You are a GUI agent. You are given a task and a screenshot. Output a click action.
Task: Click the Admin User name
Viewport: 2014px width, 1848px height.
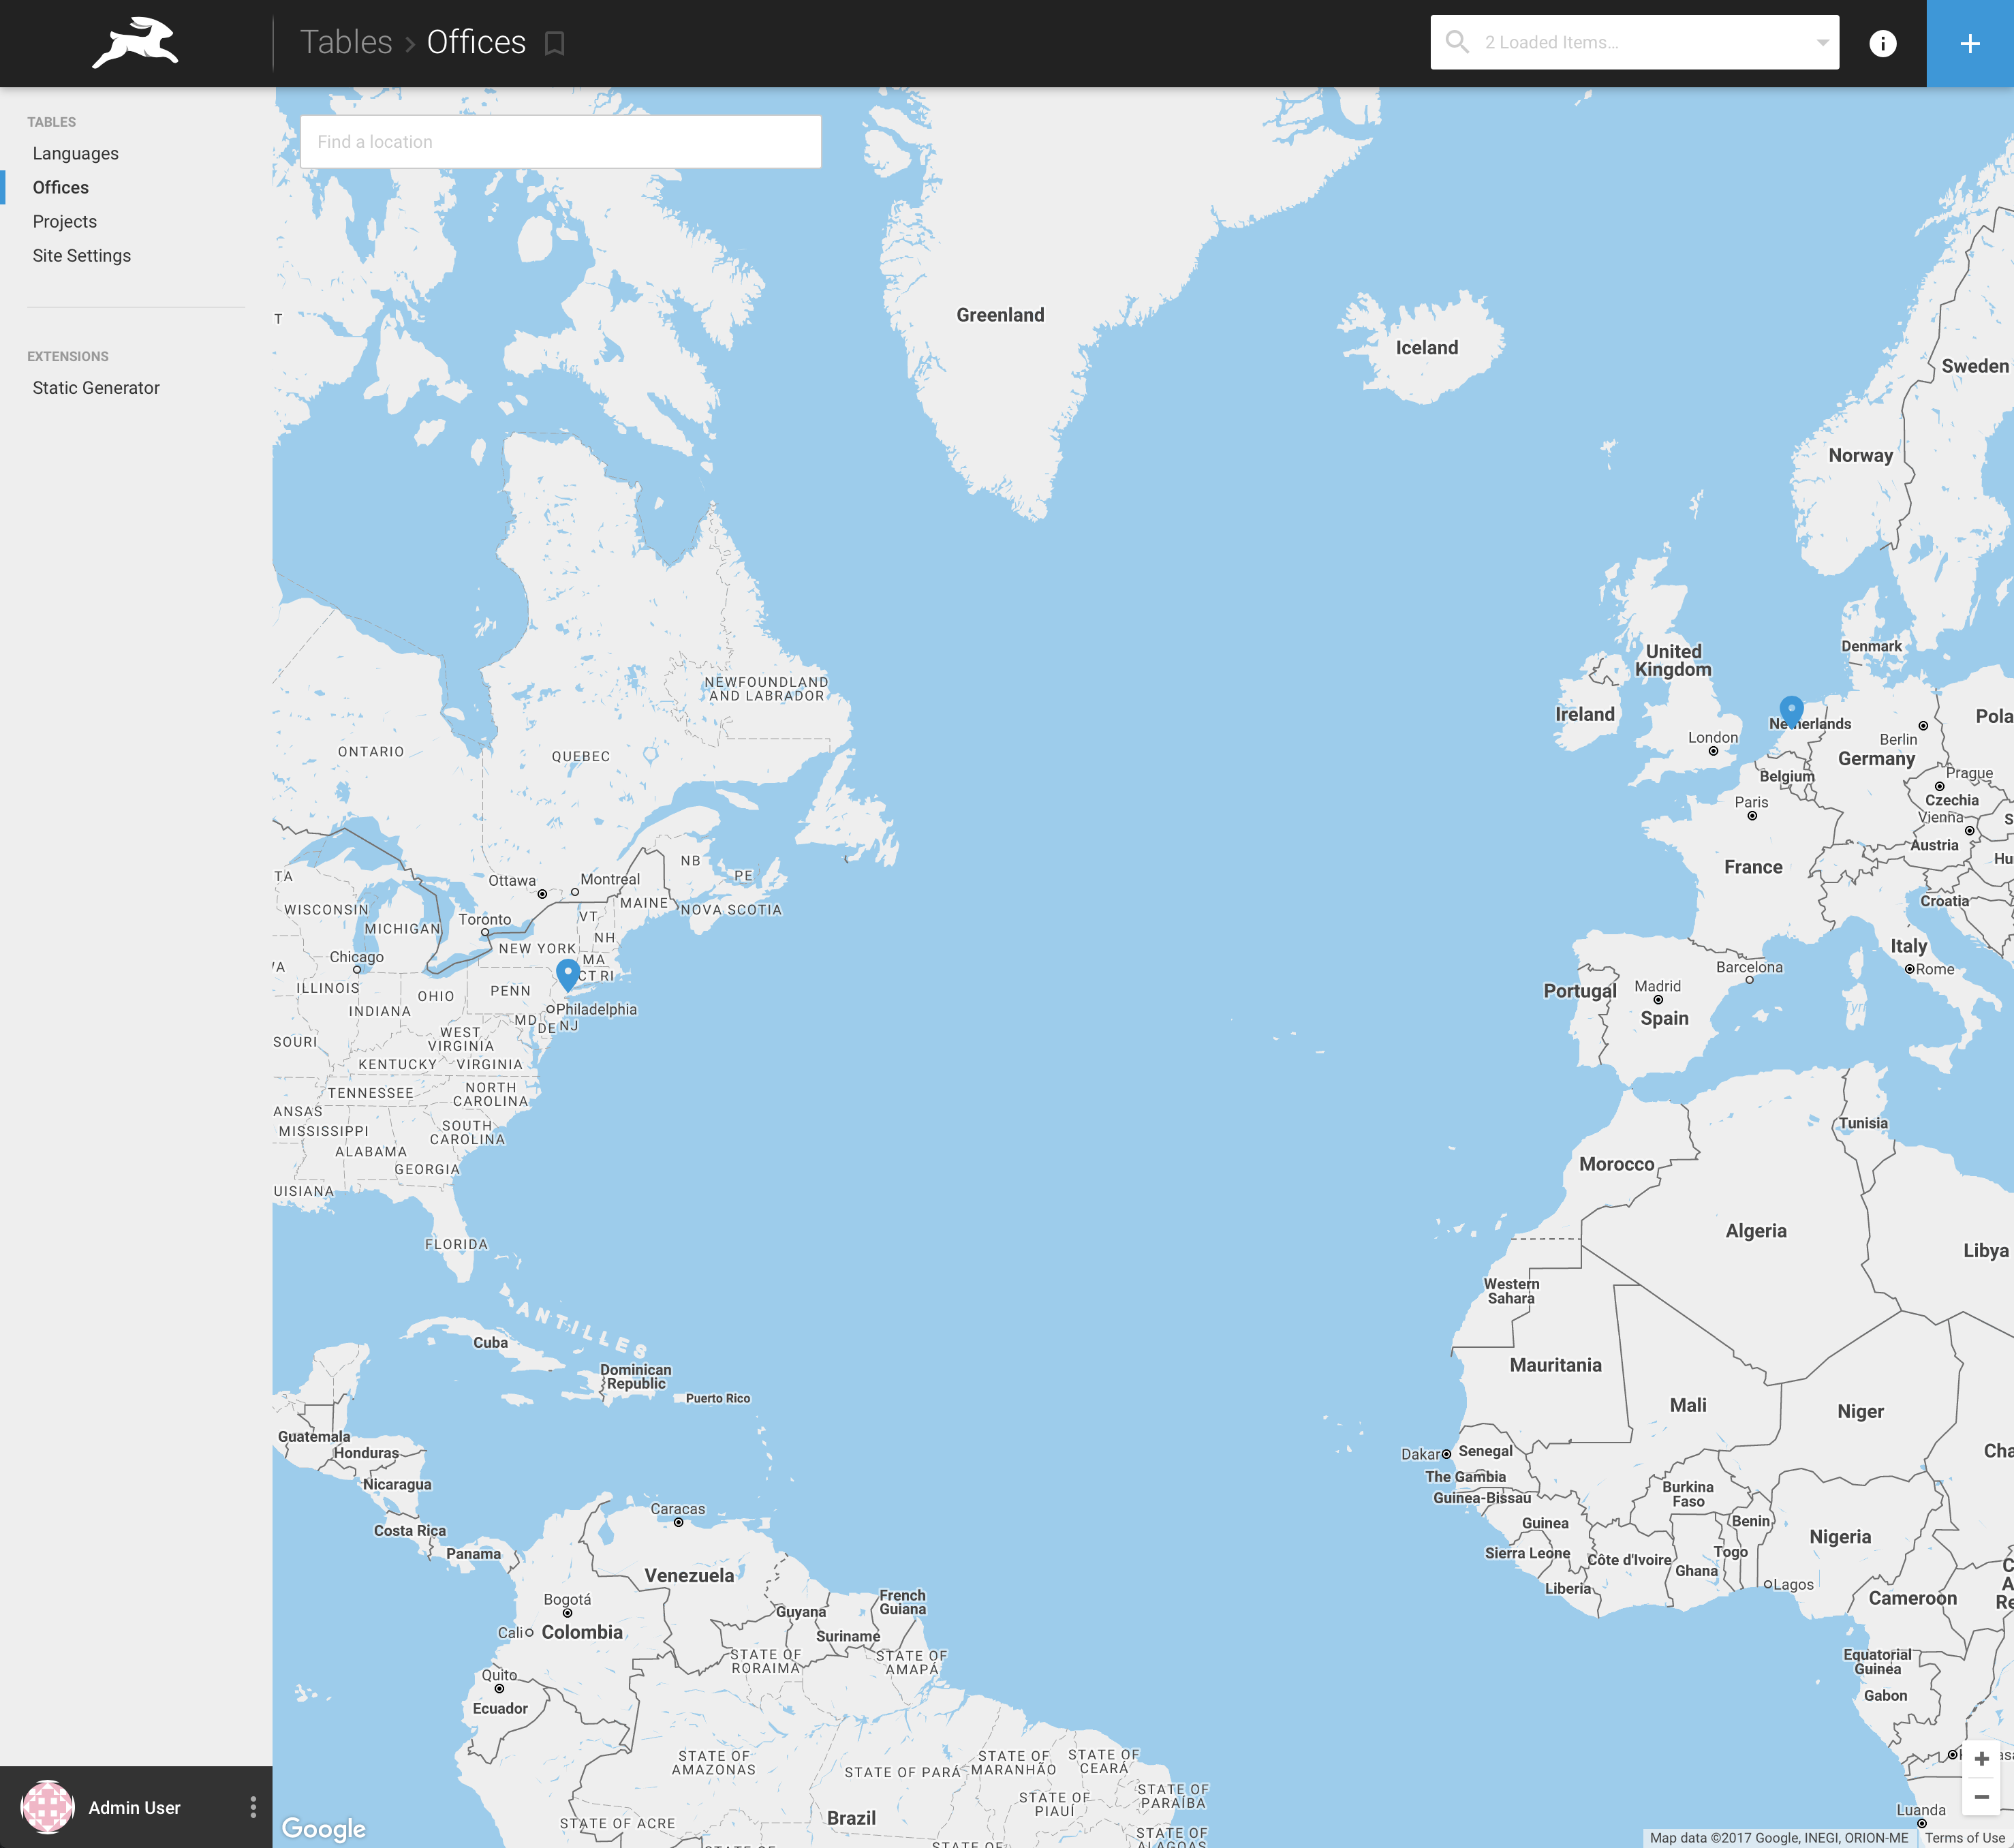(134, 1807)
